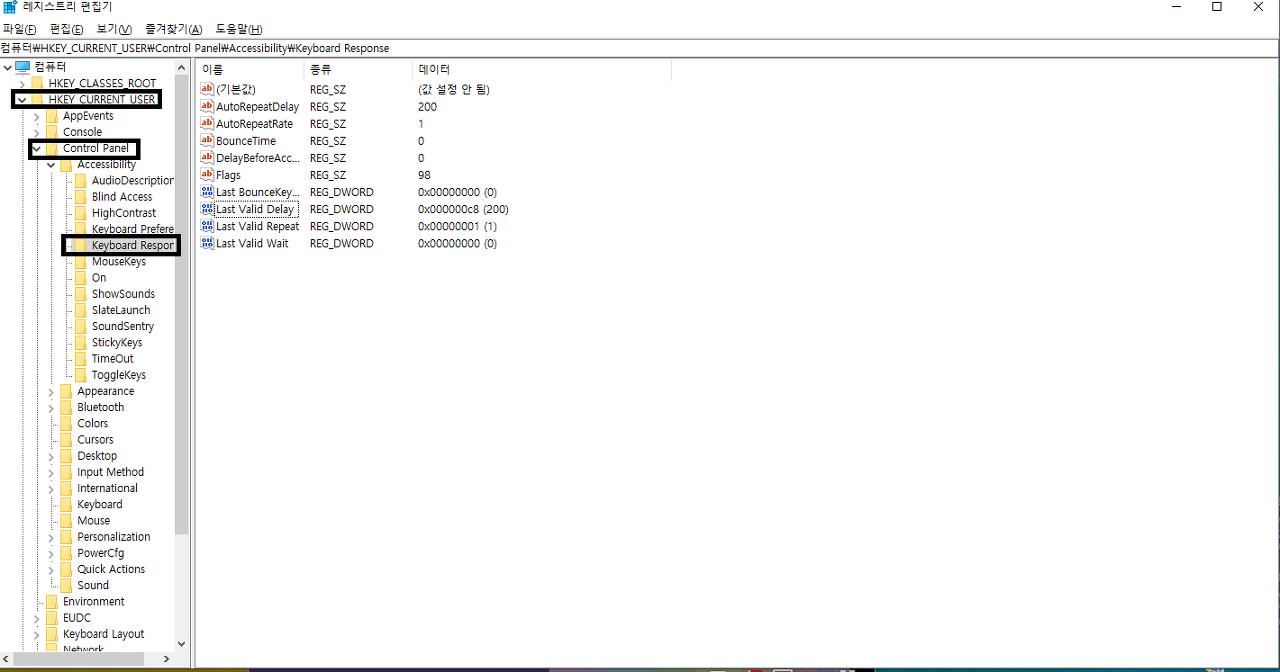Select the Keyboard Response key

(132, 245)
